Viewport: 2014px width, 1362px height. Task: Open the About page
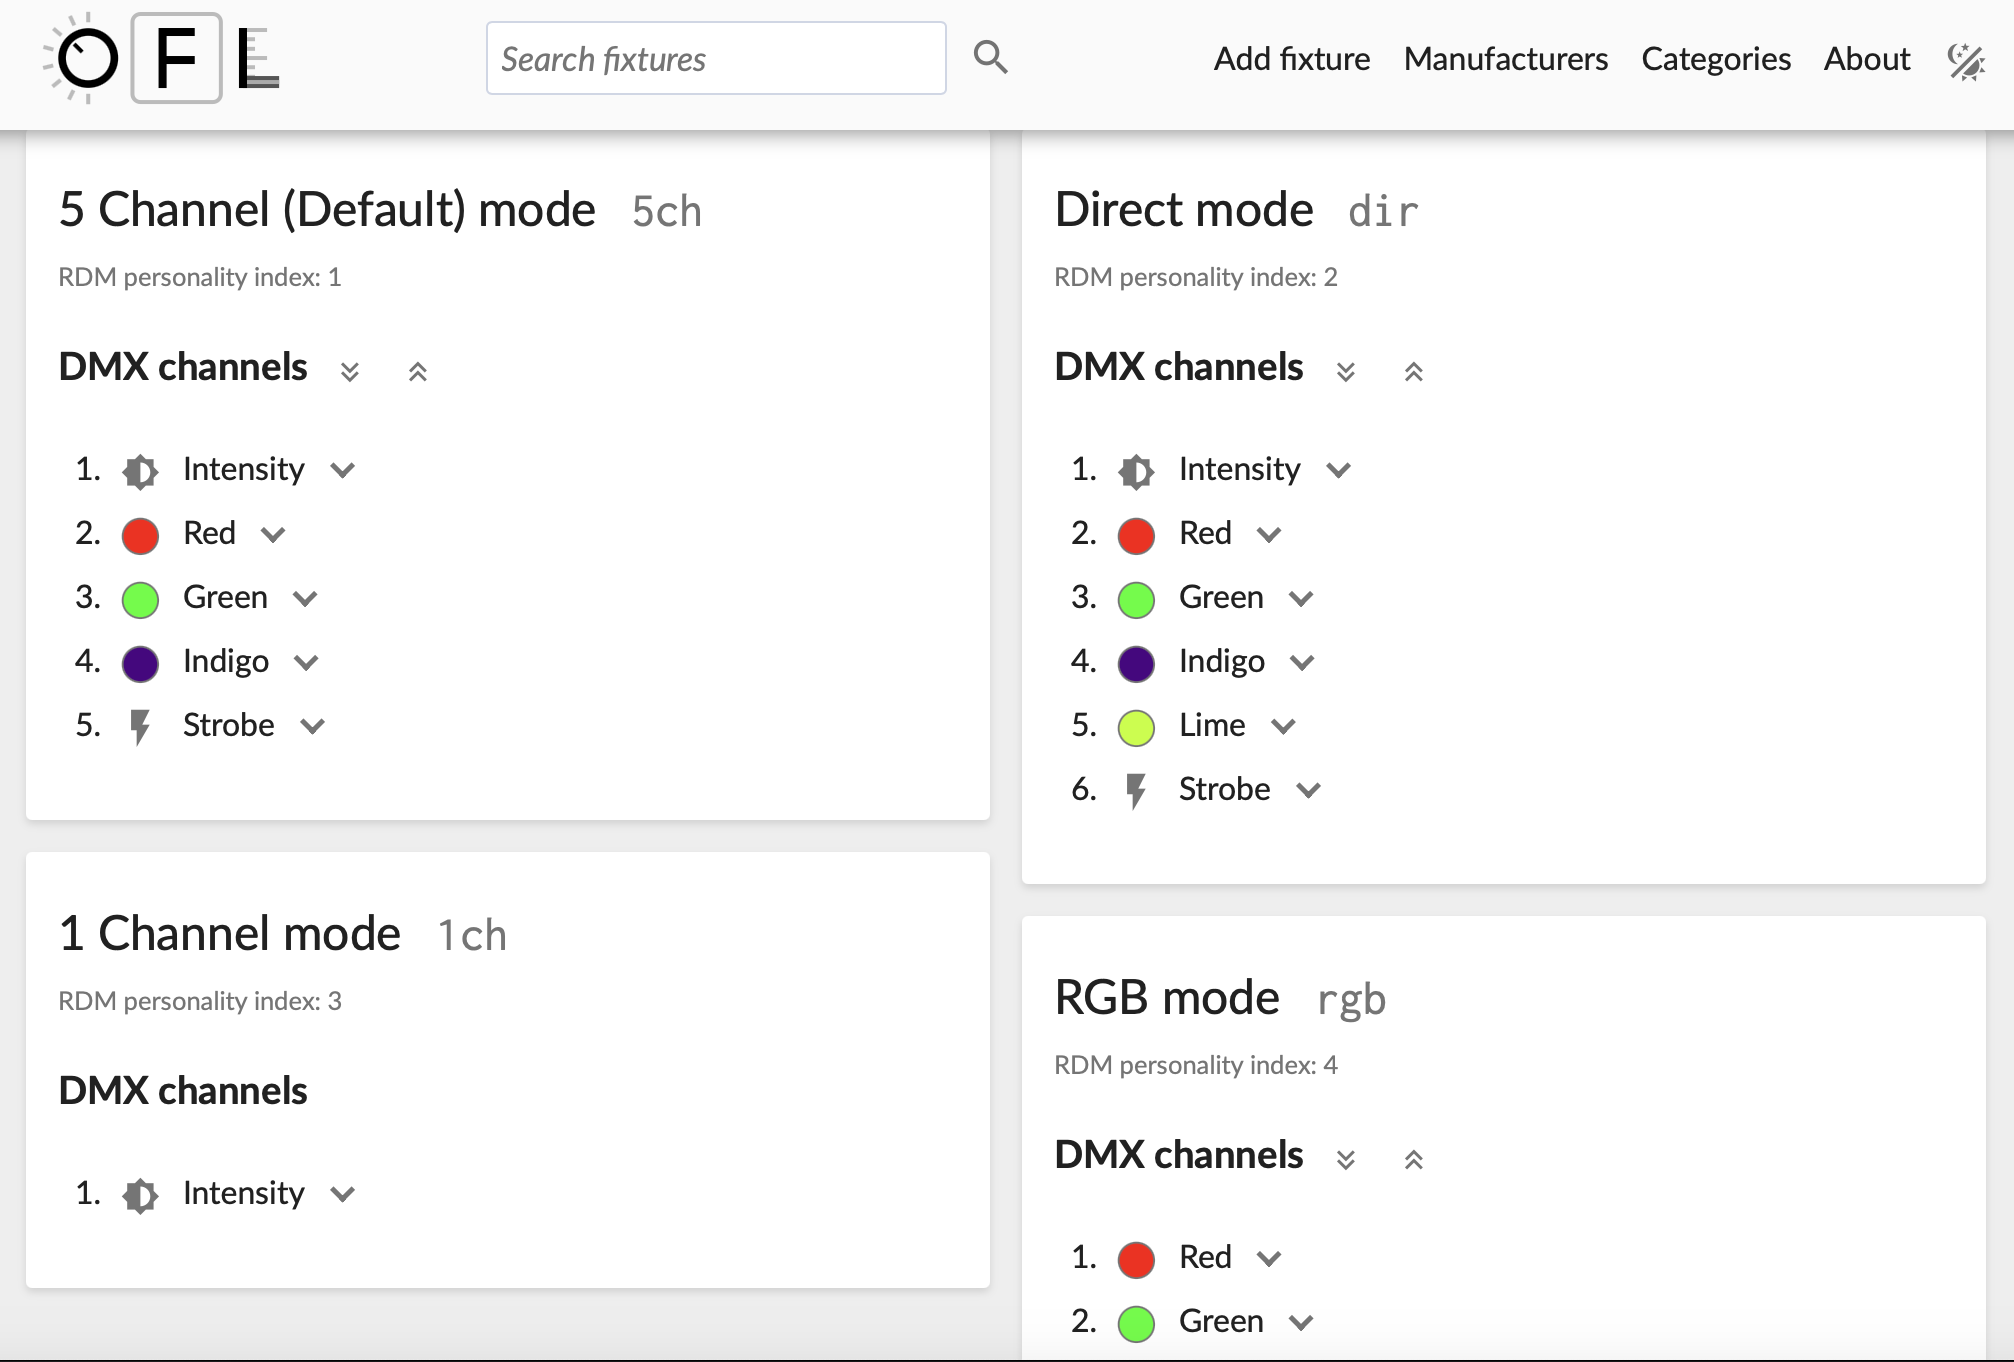click(1866, 58)
